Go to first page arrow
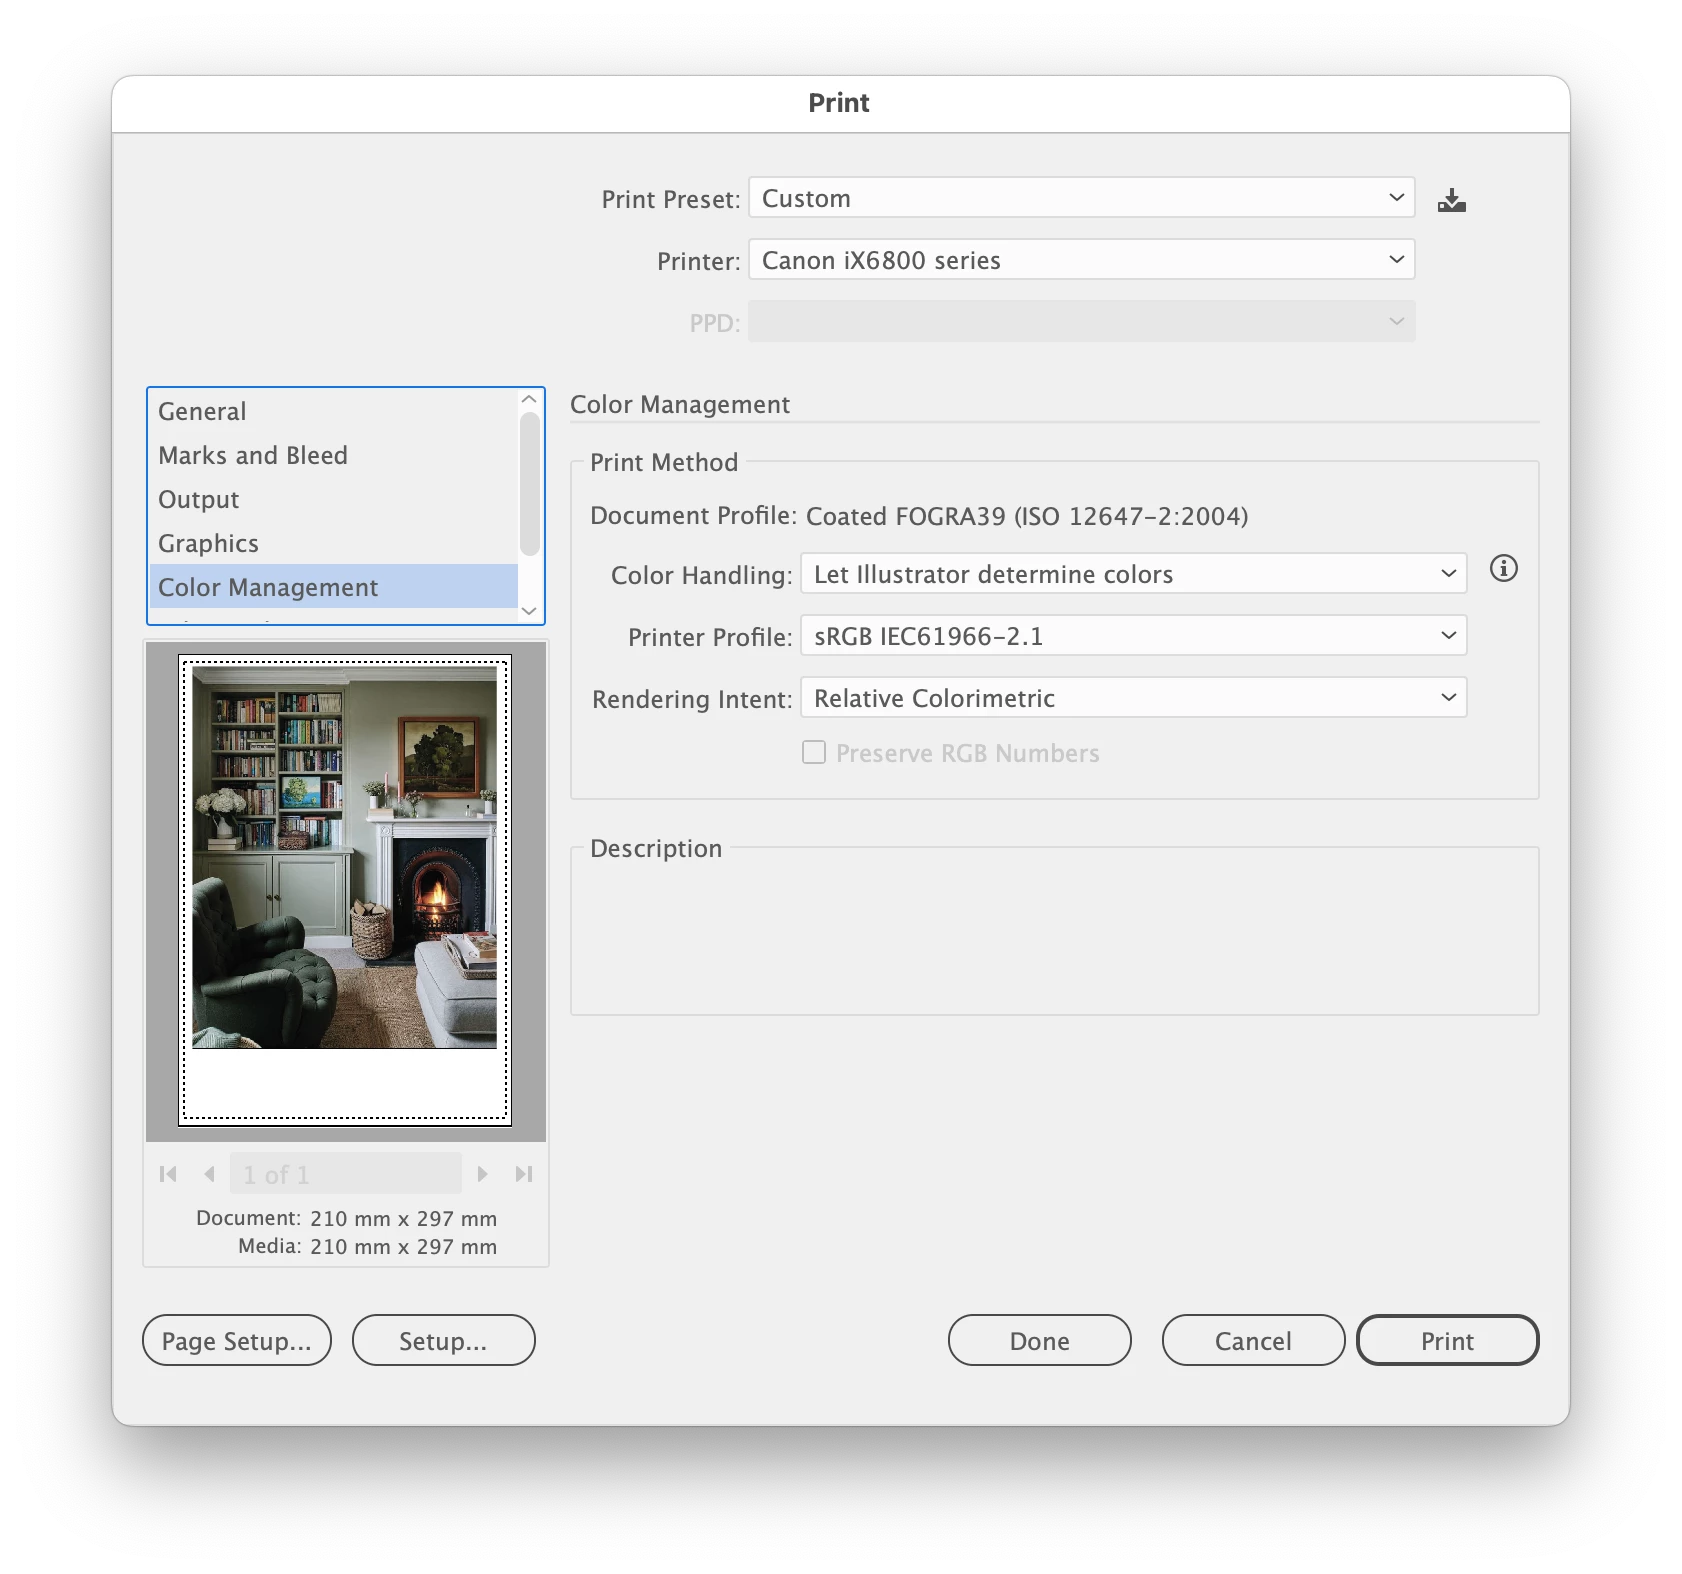 [168, 1174]
